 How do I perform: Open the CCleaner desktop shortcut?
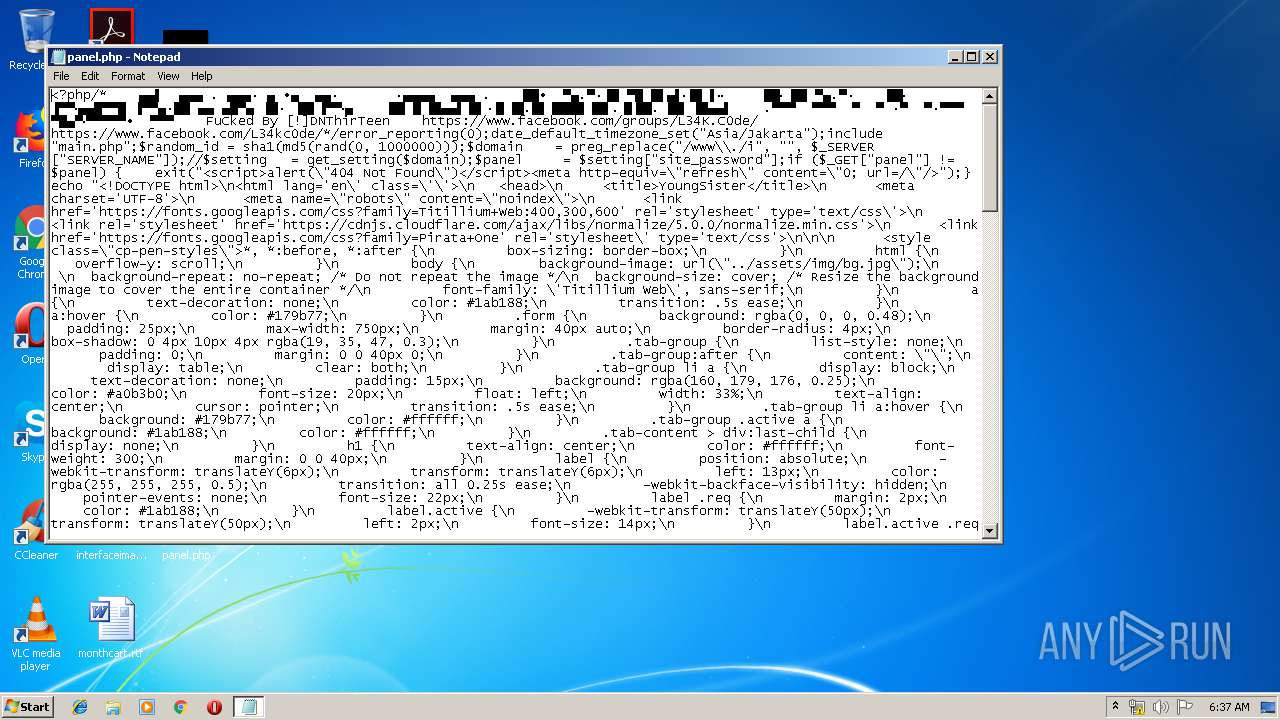(34, 530)
